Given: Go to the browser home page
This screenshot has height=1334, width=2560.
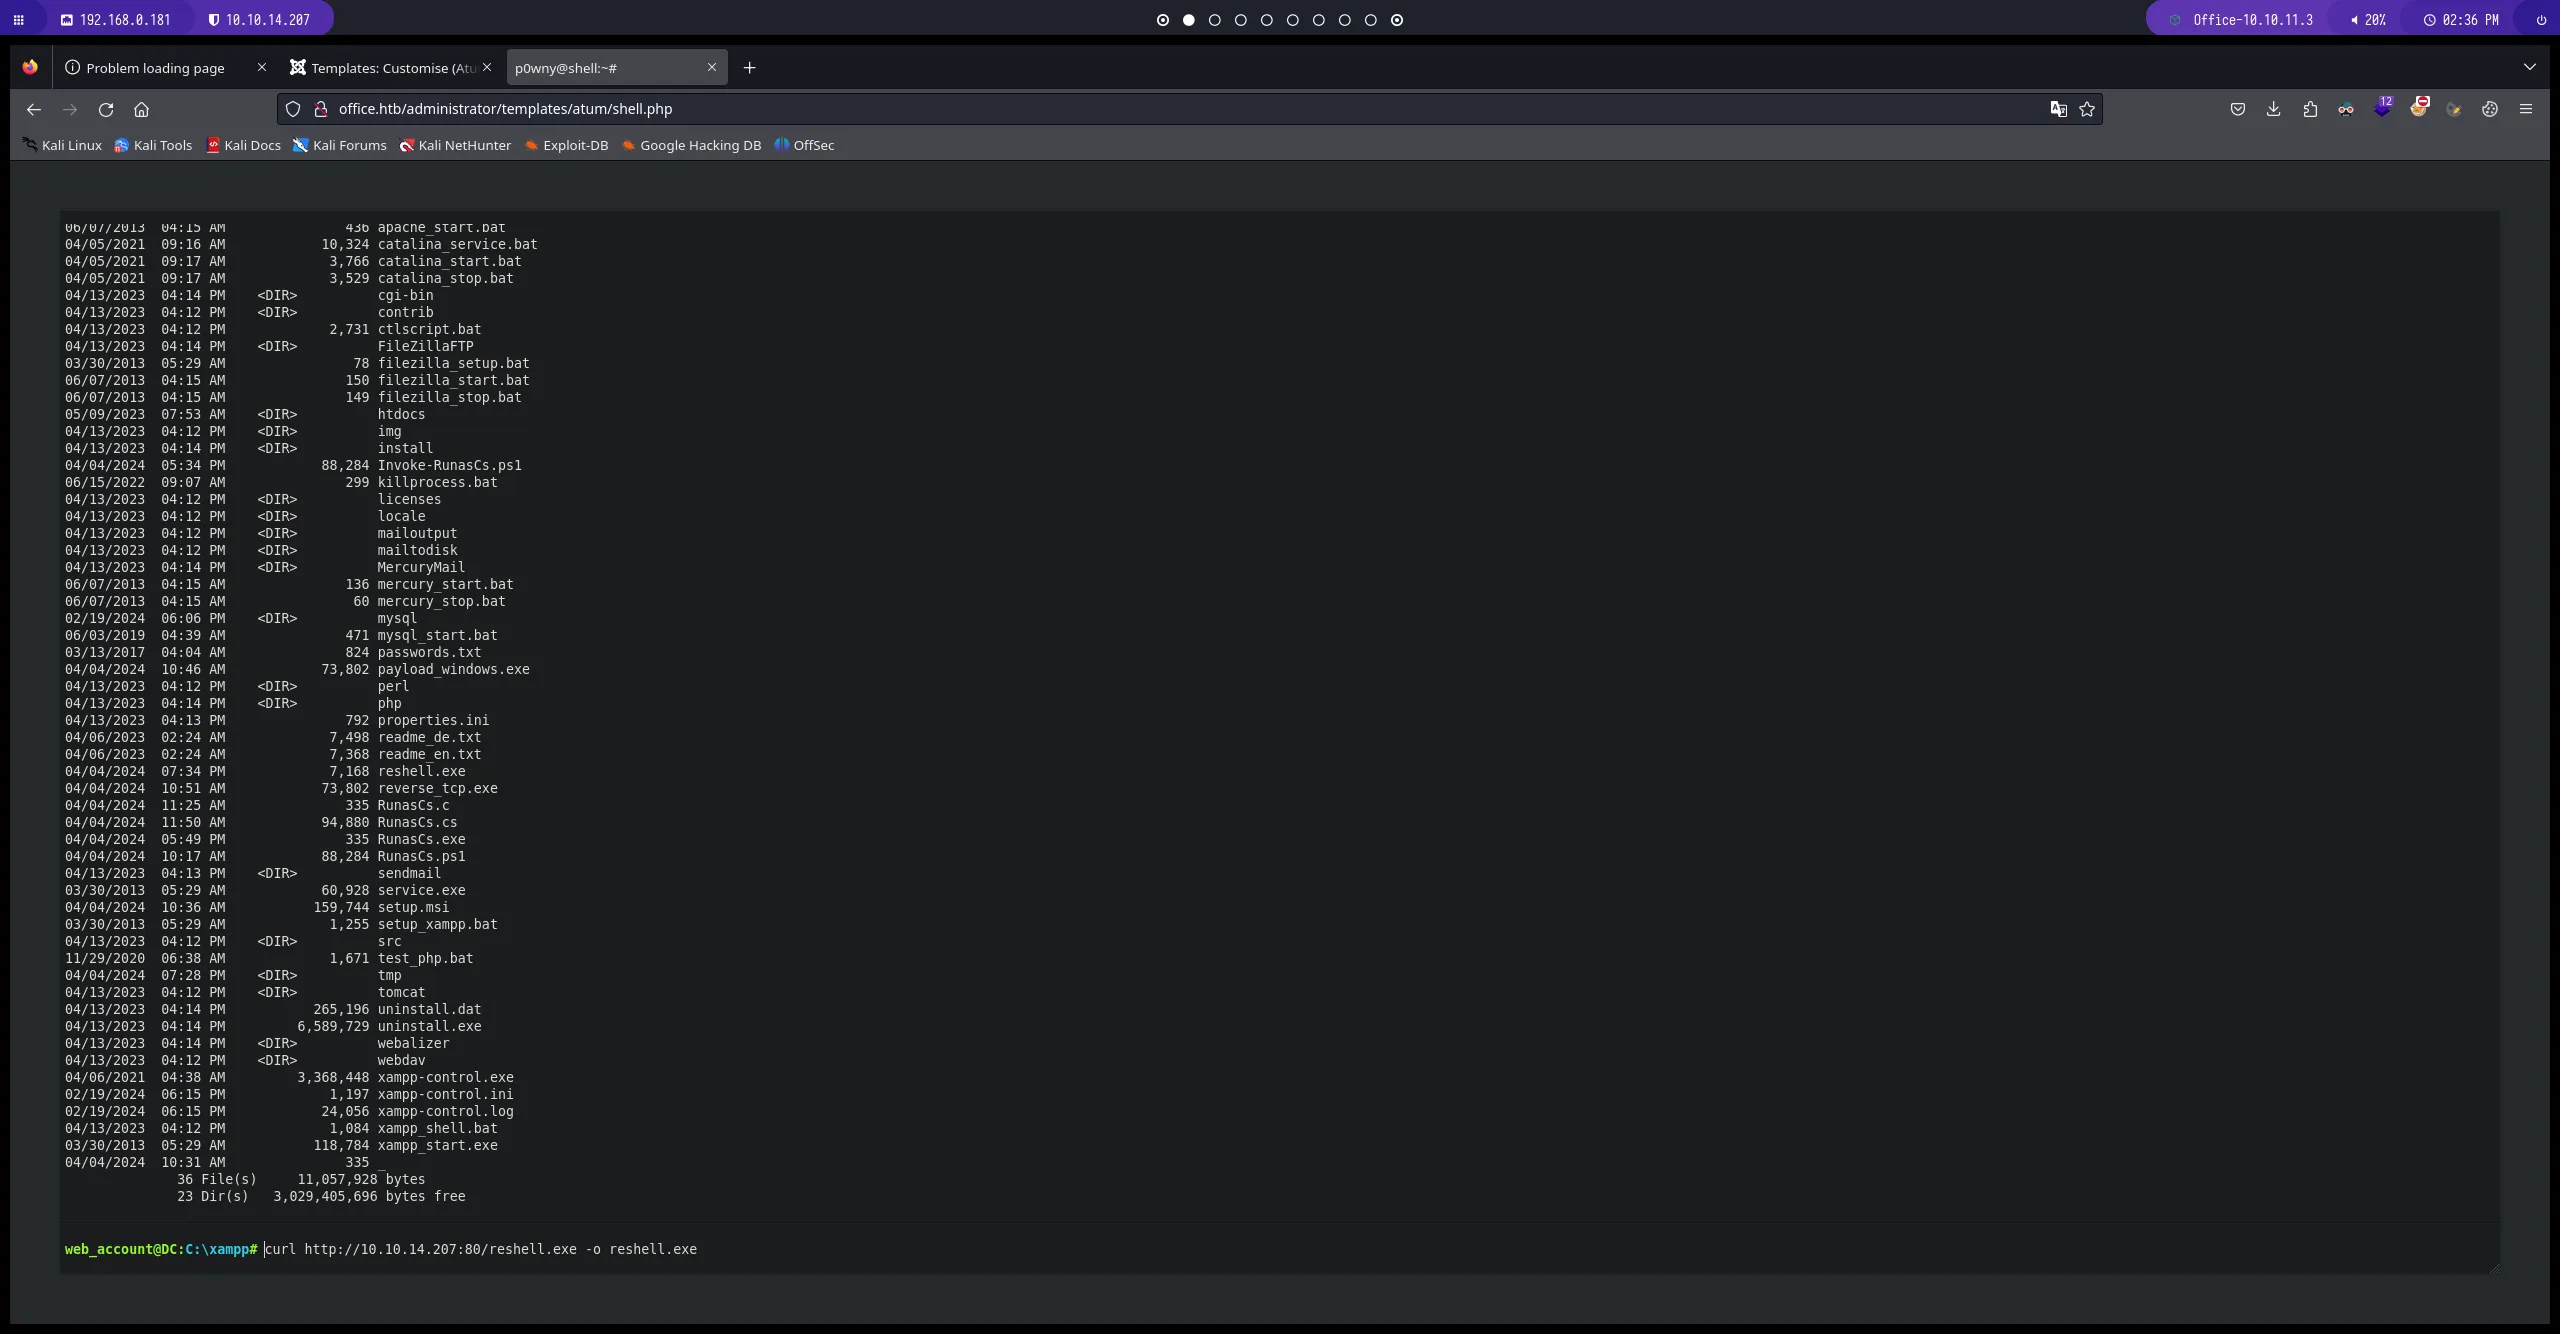Looking at the screenshot, I should (141, 109).
